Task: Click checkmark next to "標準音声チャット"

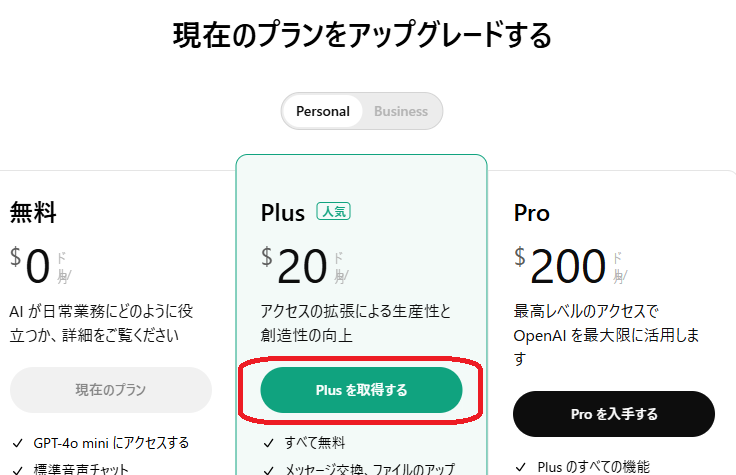Action: click(17, 469)
